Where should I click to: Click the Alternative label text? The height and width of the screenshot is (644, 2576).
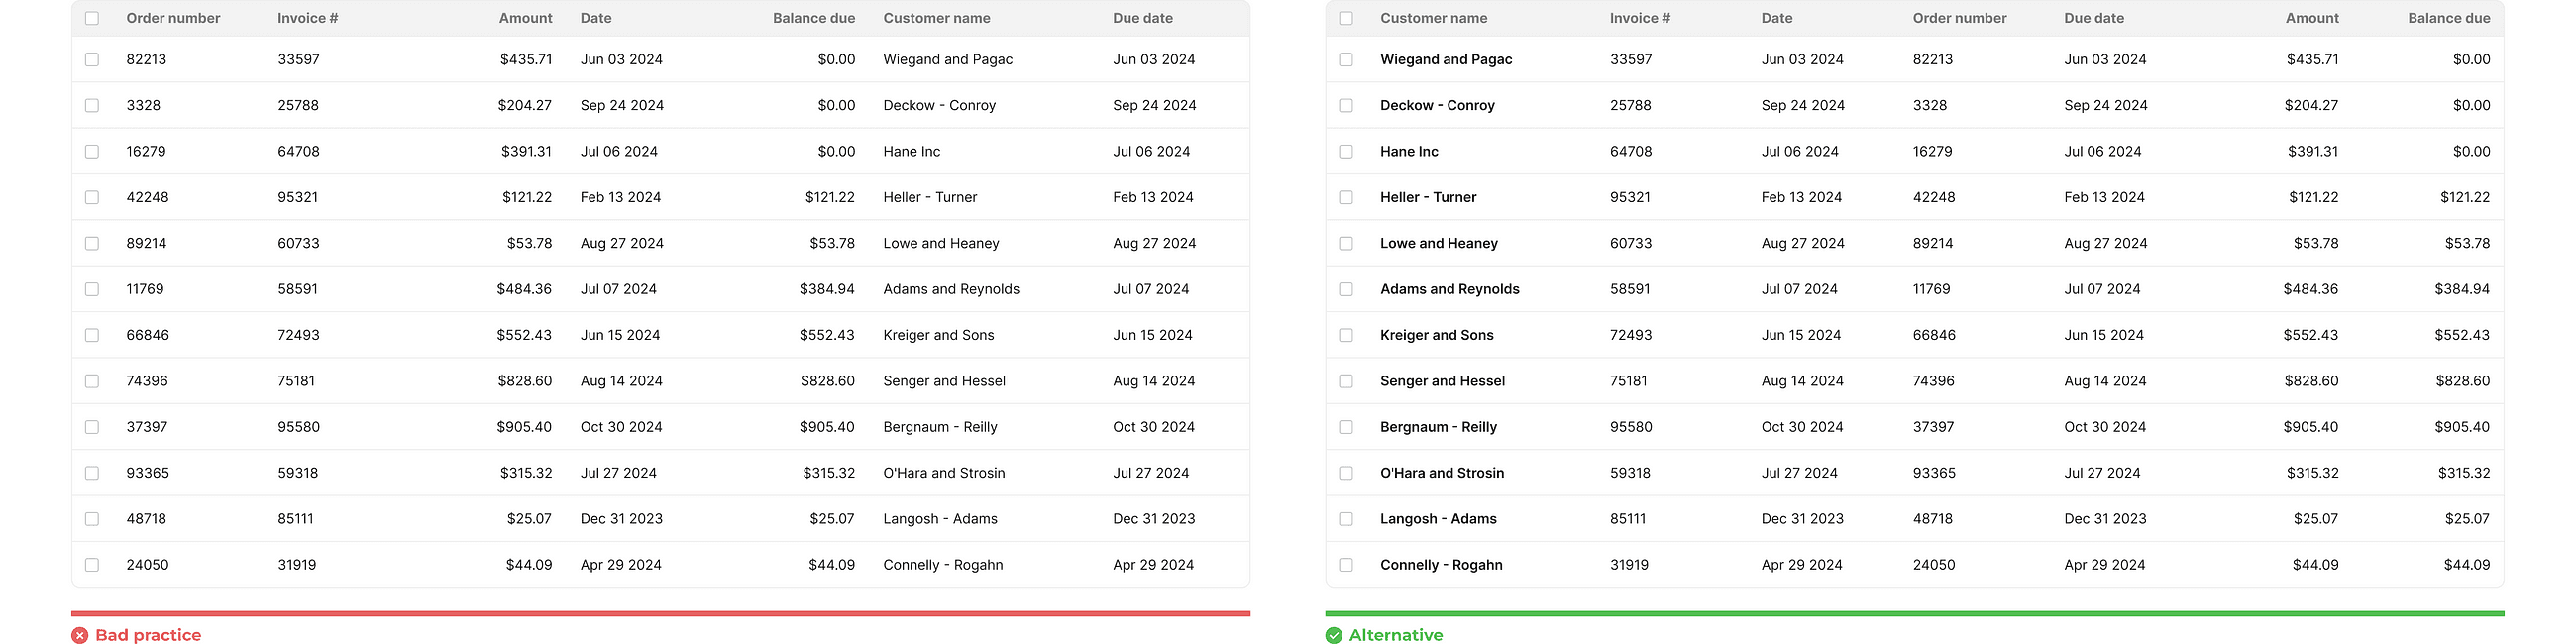pos(1396,635)
